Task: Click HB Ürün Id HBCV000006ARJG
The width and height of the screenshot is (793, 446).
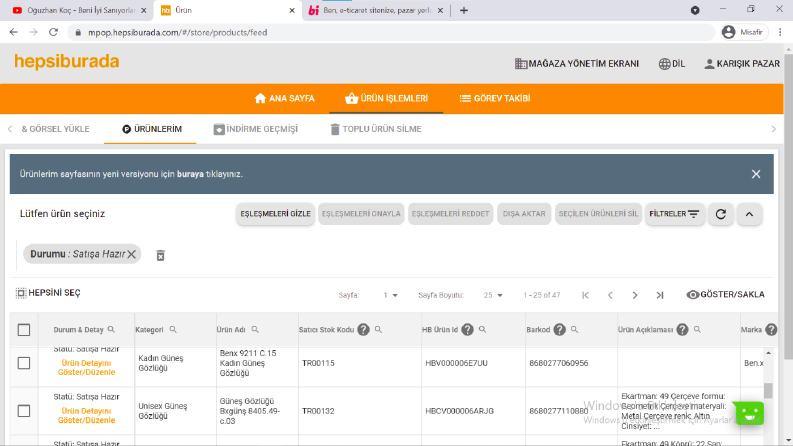Action: (x=459, y=411)
